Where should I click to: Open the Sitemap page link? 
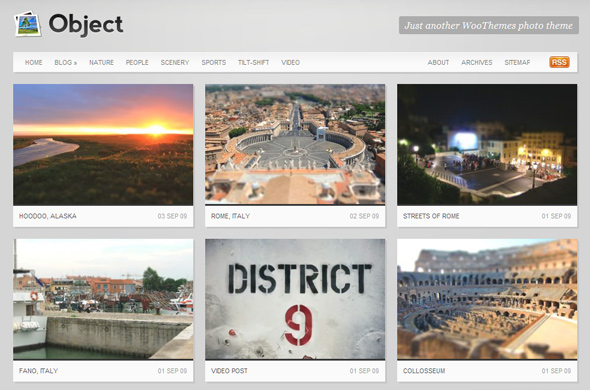click(517, 62)
